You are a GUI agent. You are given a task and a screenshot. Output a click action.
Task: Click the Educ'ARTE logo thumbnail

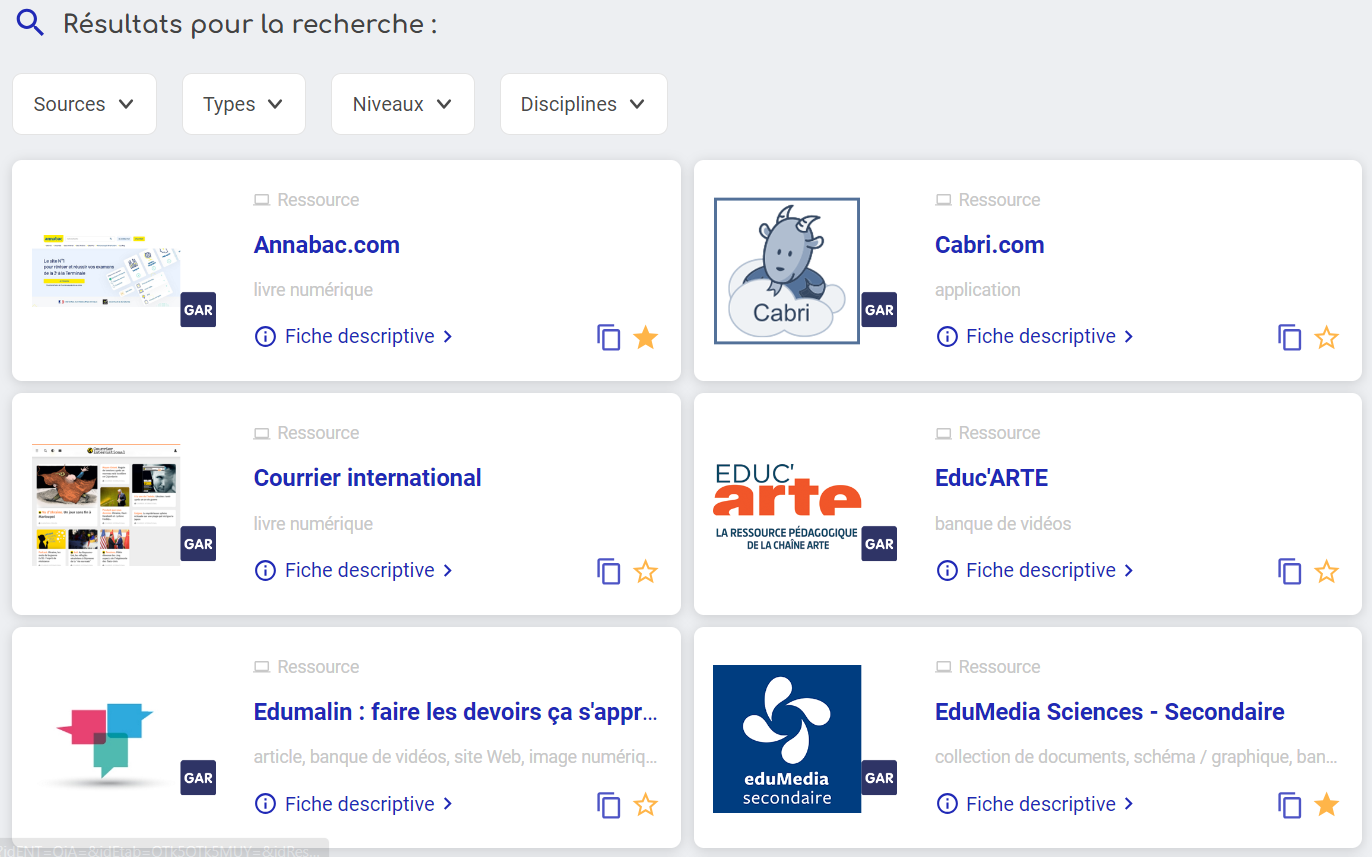point(786,504)
